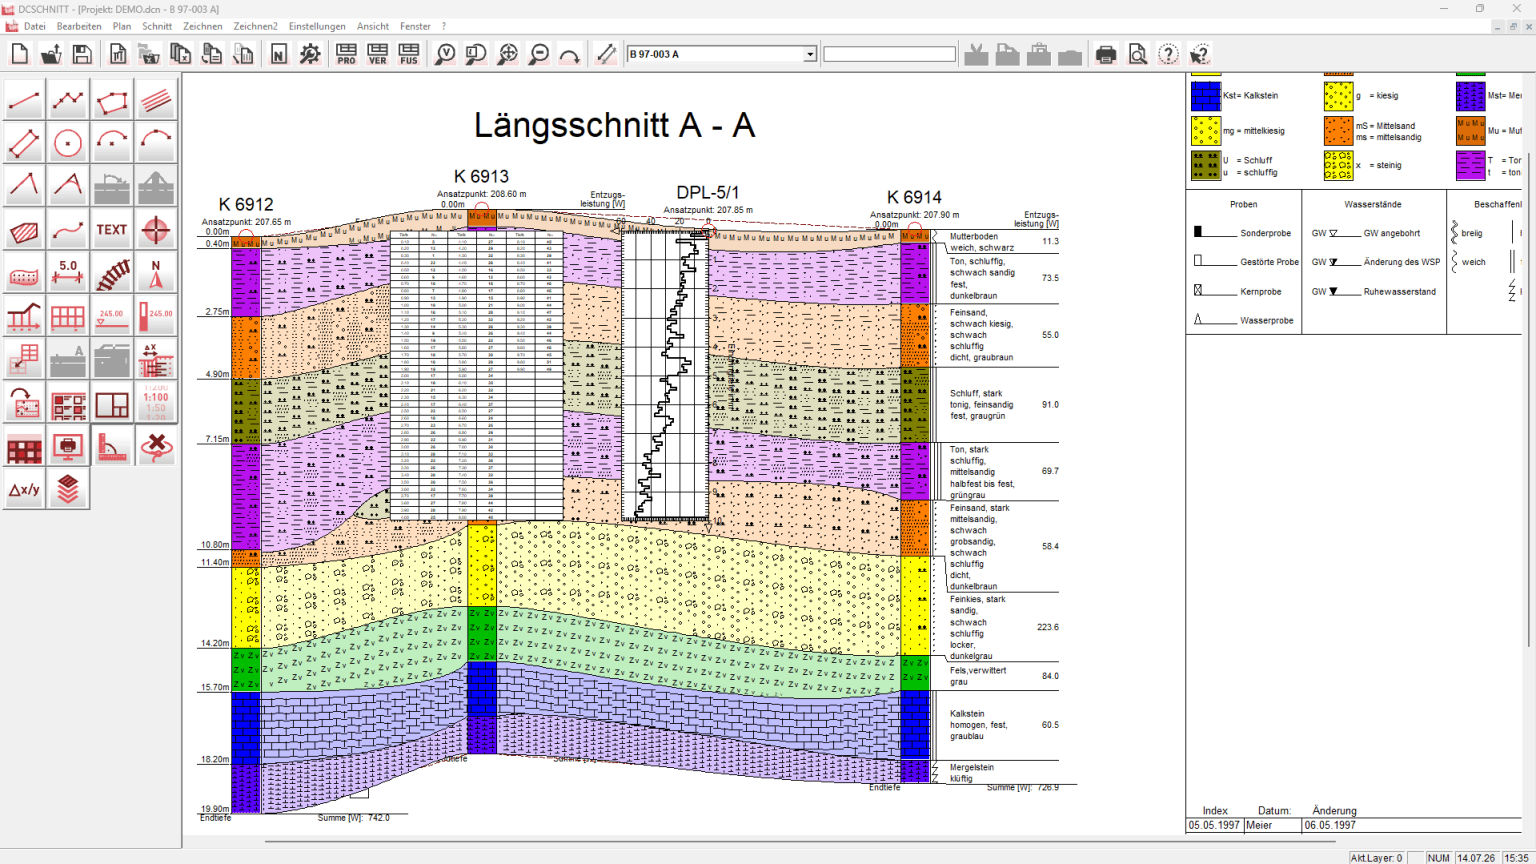Image resolution: width=1536 pixels, height=864 pixels.
Task: Click the delta x/y offset tool
Action: pyautogui.click(x=24, y=490)
